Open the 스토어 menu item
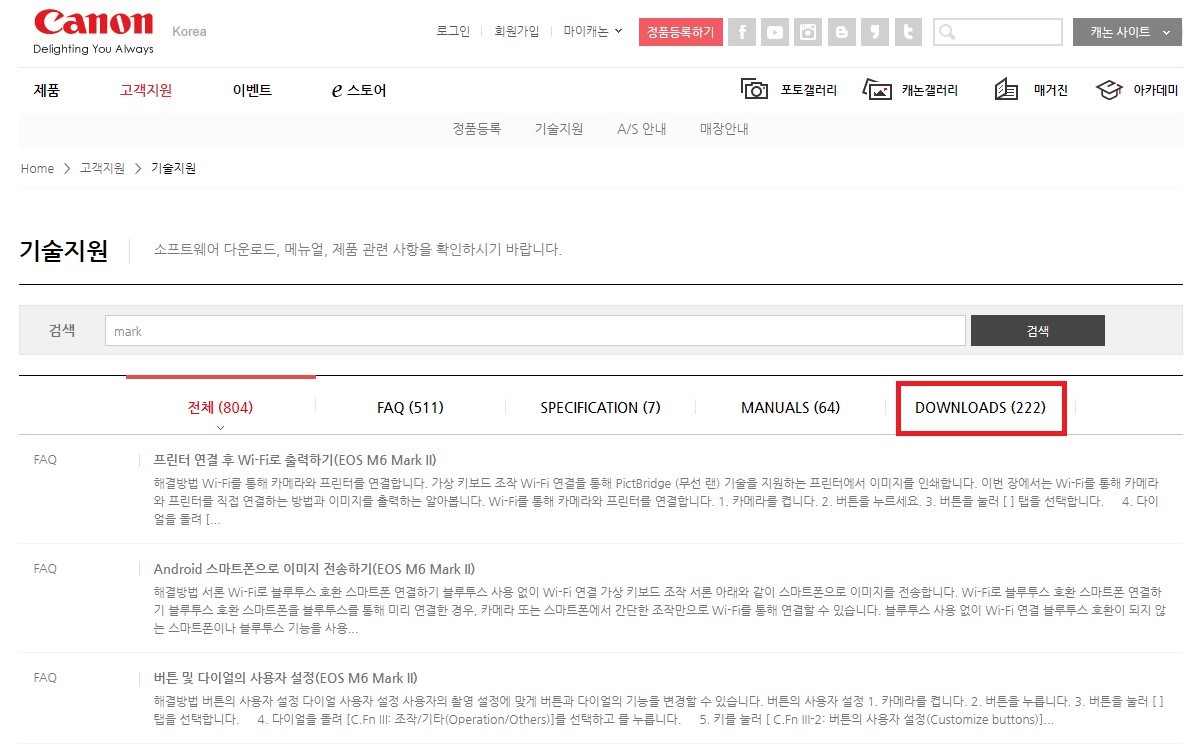 coord(367,90)
